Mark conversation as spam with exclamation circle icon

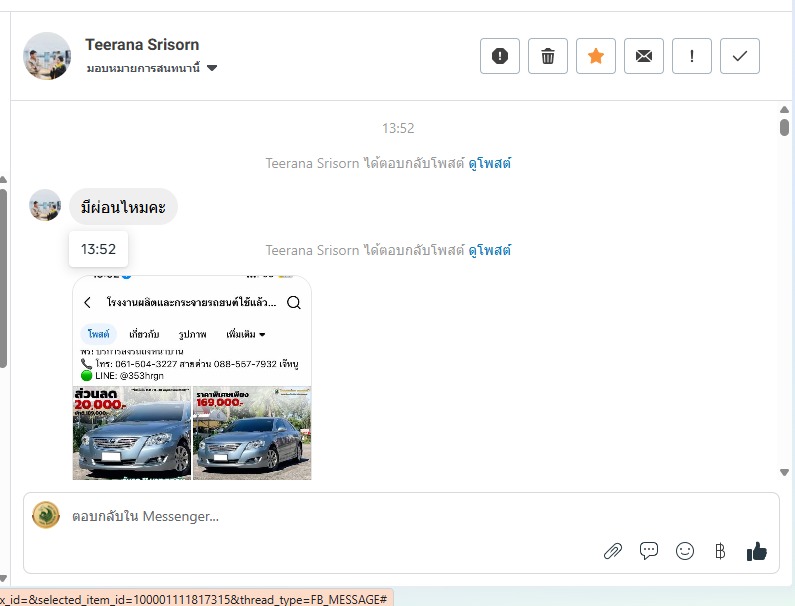499,56
